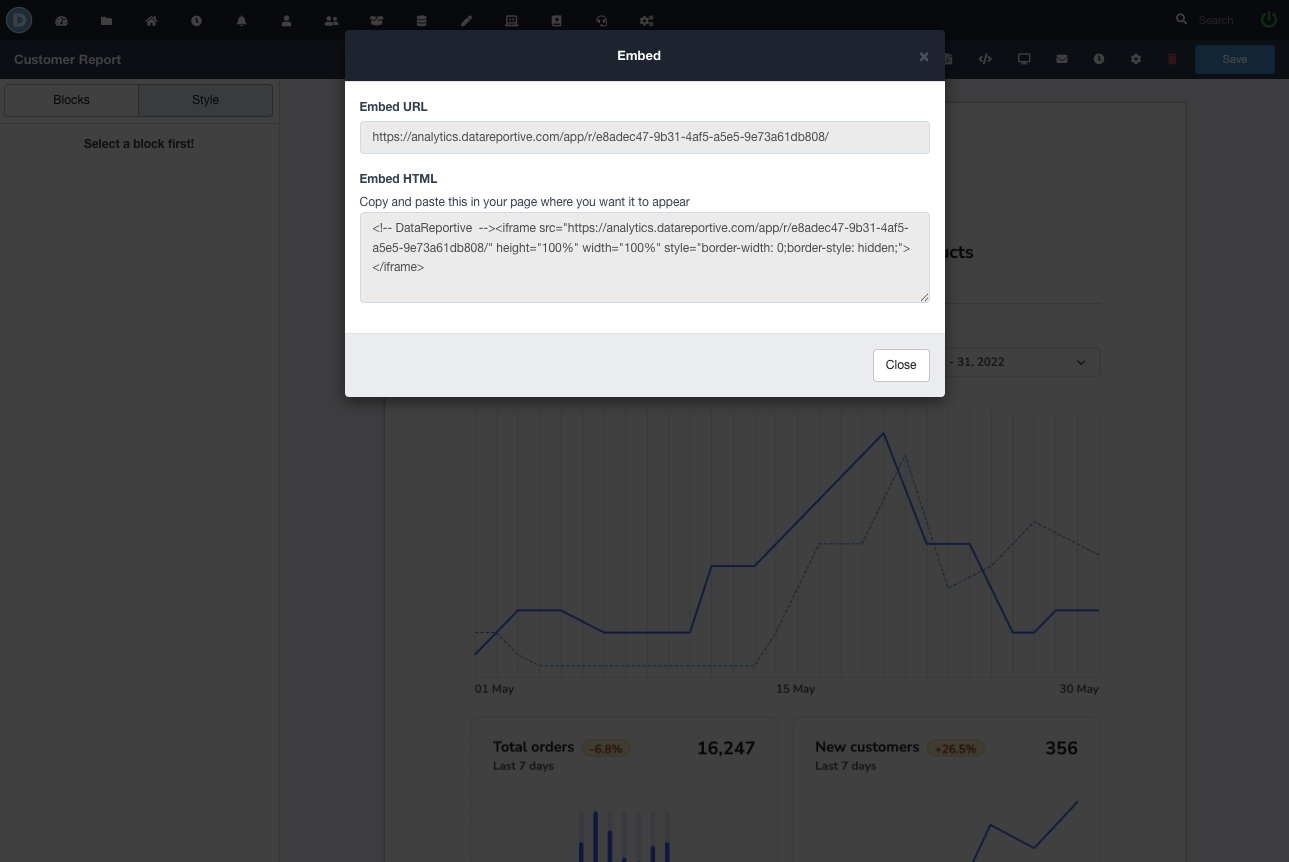Click the 356 customers value
The height and width of the screenshot is (862, 1289).
click(1061, 748)
